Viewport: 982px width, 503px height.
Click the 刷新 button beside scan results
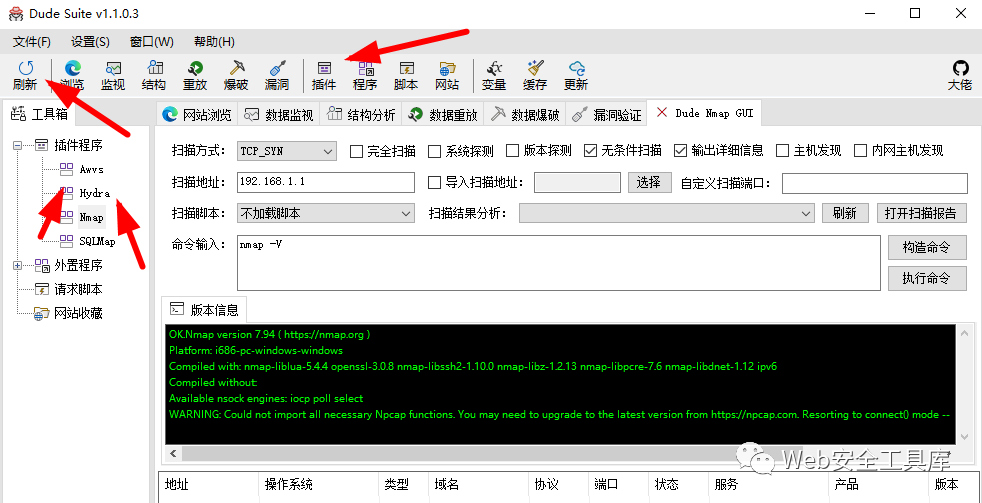845,213
